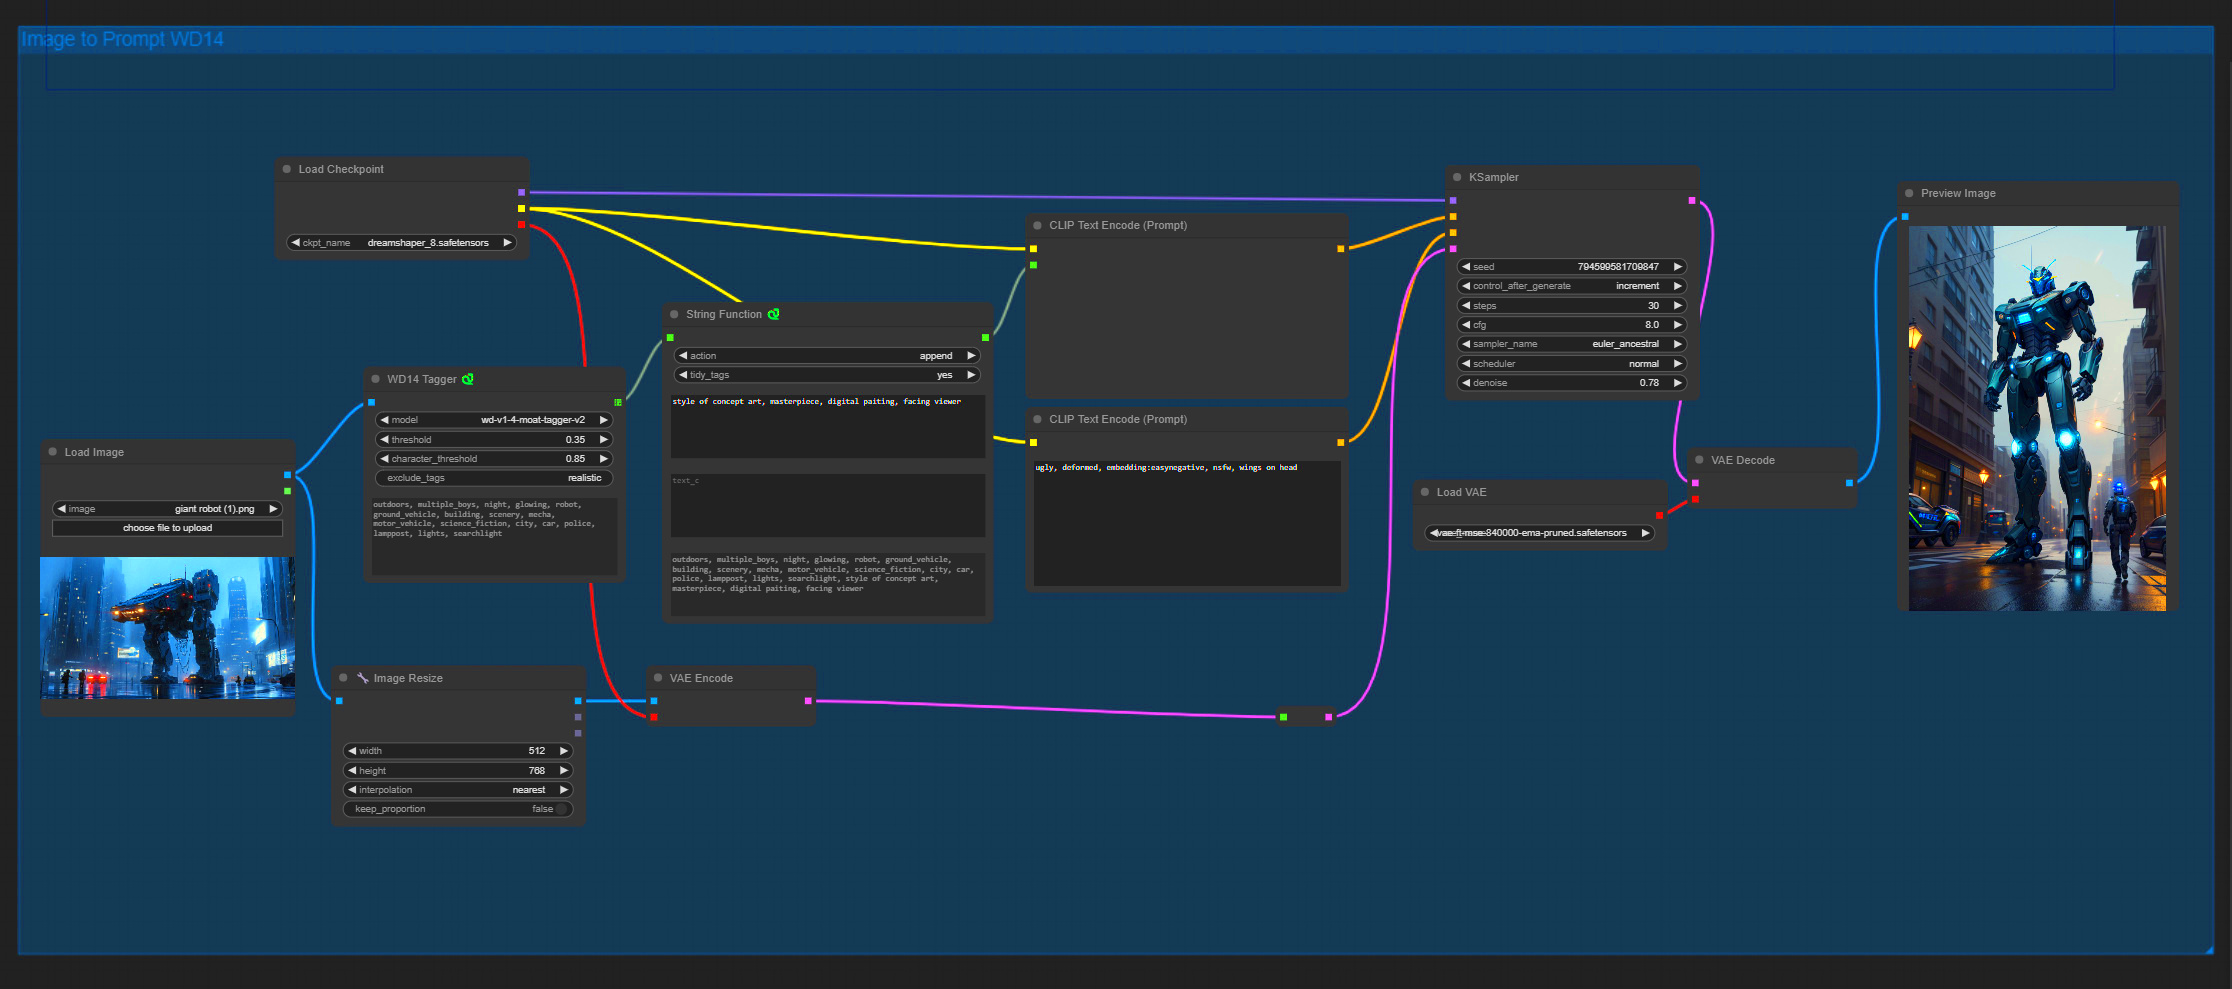Image resolution: width=2232 pixels, height=989 pixels.
Task: Collapse the Load Checkpoint node via its title dot
Action: pyautogui.click(x=287, y=169)
